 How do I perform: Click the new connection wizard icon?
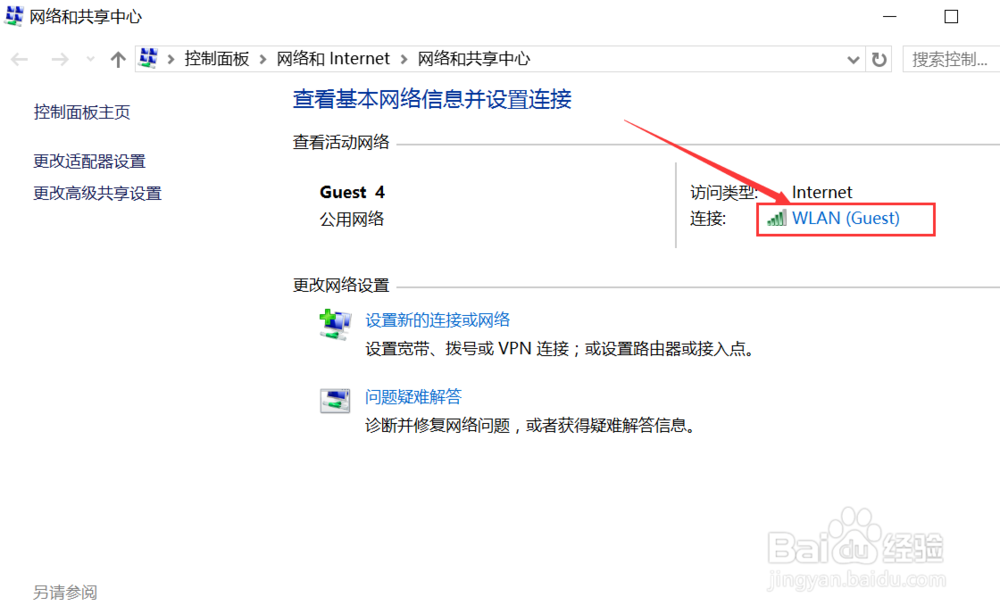[334, 322]
